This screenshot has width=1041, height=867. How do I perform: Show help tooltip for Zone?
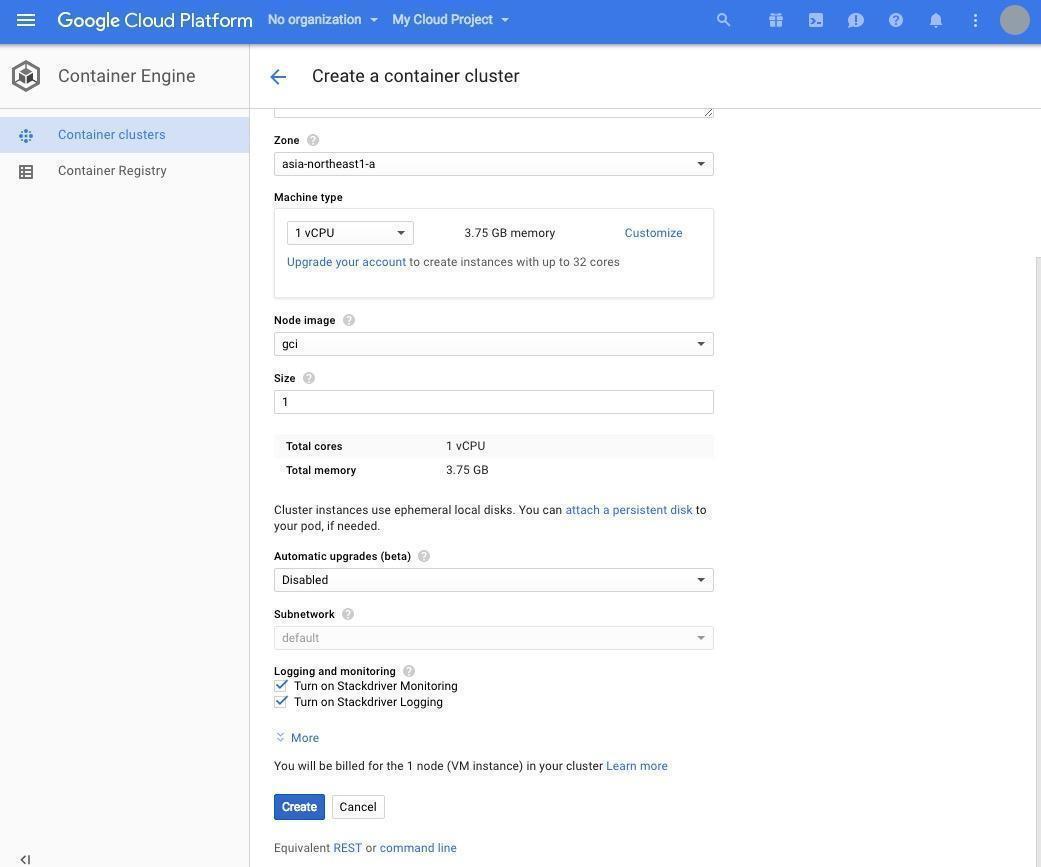pyautogui.click(x=313, y=140)
